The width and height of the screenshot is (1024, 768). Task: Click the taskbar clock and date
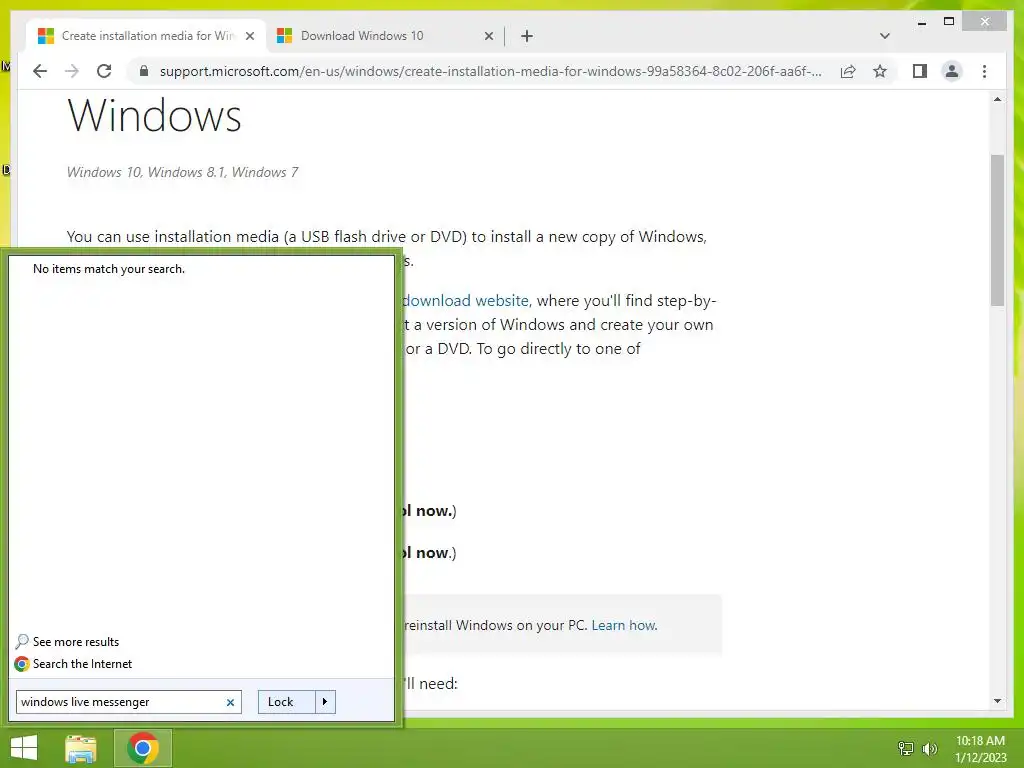click(x=980, y=749)
